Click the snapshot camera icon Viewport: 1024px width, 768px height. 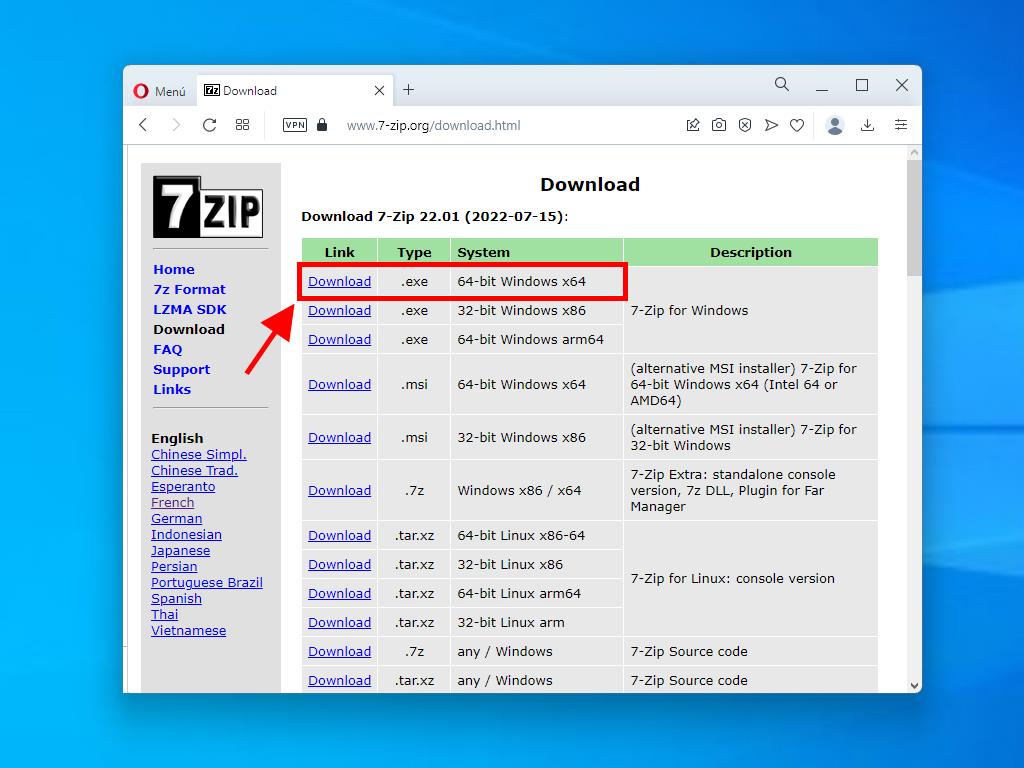click(x=719, y=125)
